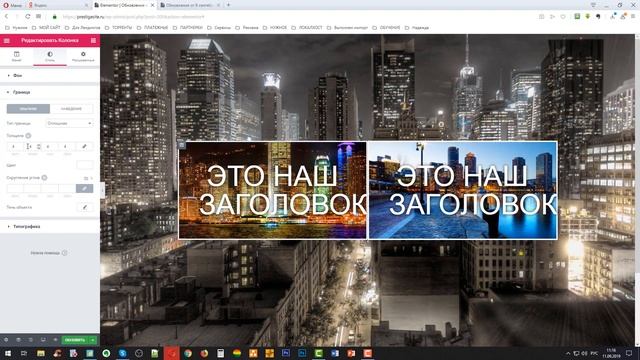Open the History icon in footer
The width and height of the screenshot is (640, 360).
[31, 340]
